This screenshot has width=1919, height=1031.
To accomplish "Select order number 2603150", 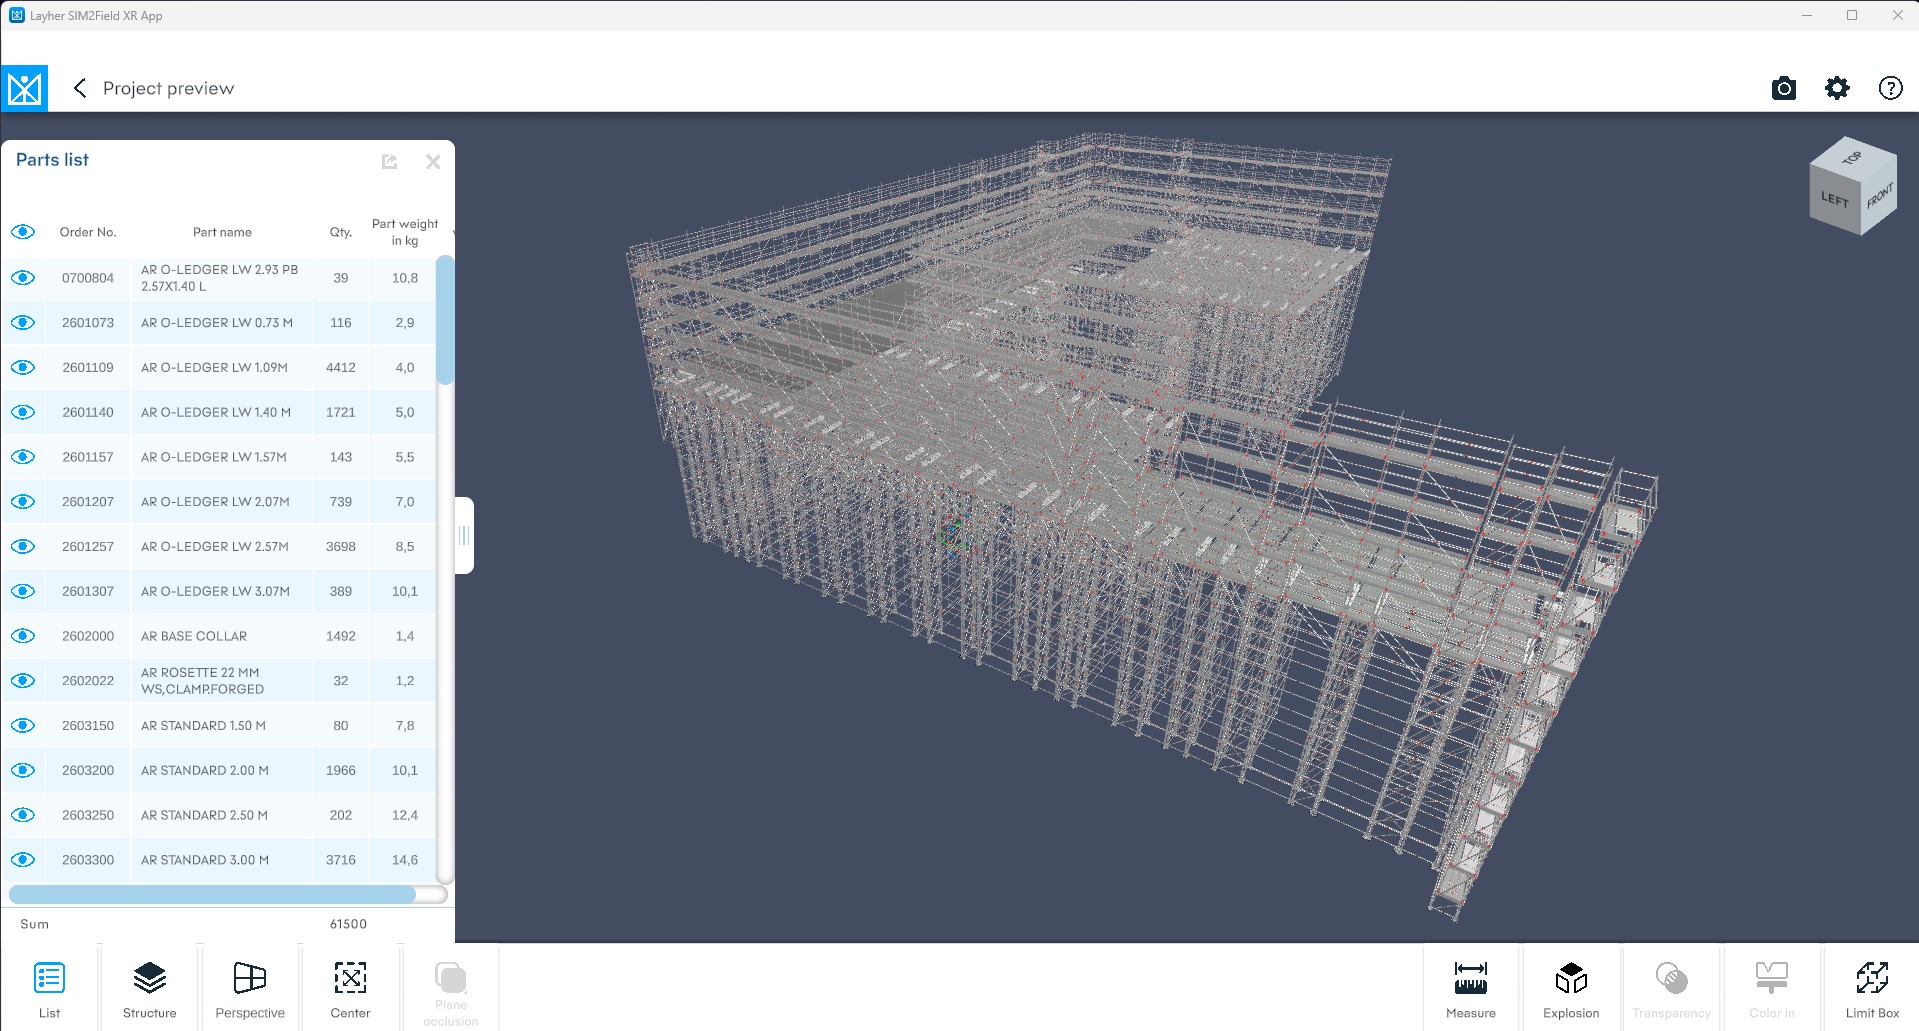I will (88, 726).
